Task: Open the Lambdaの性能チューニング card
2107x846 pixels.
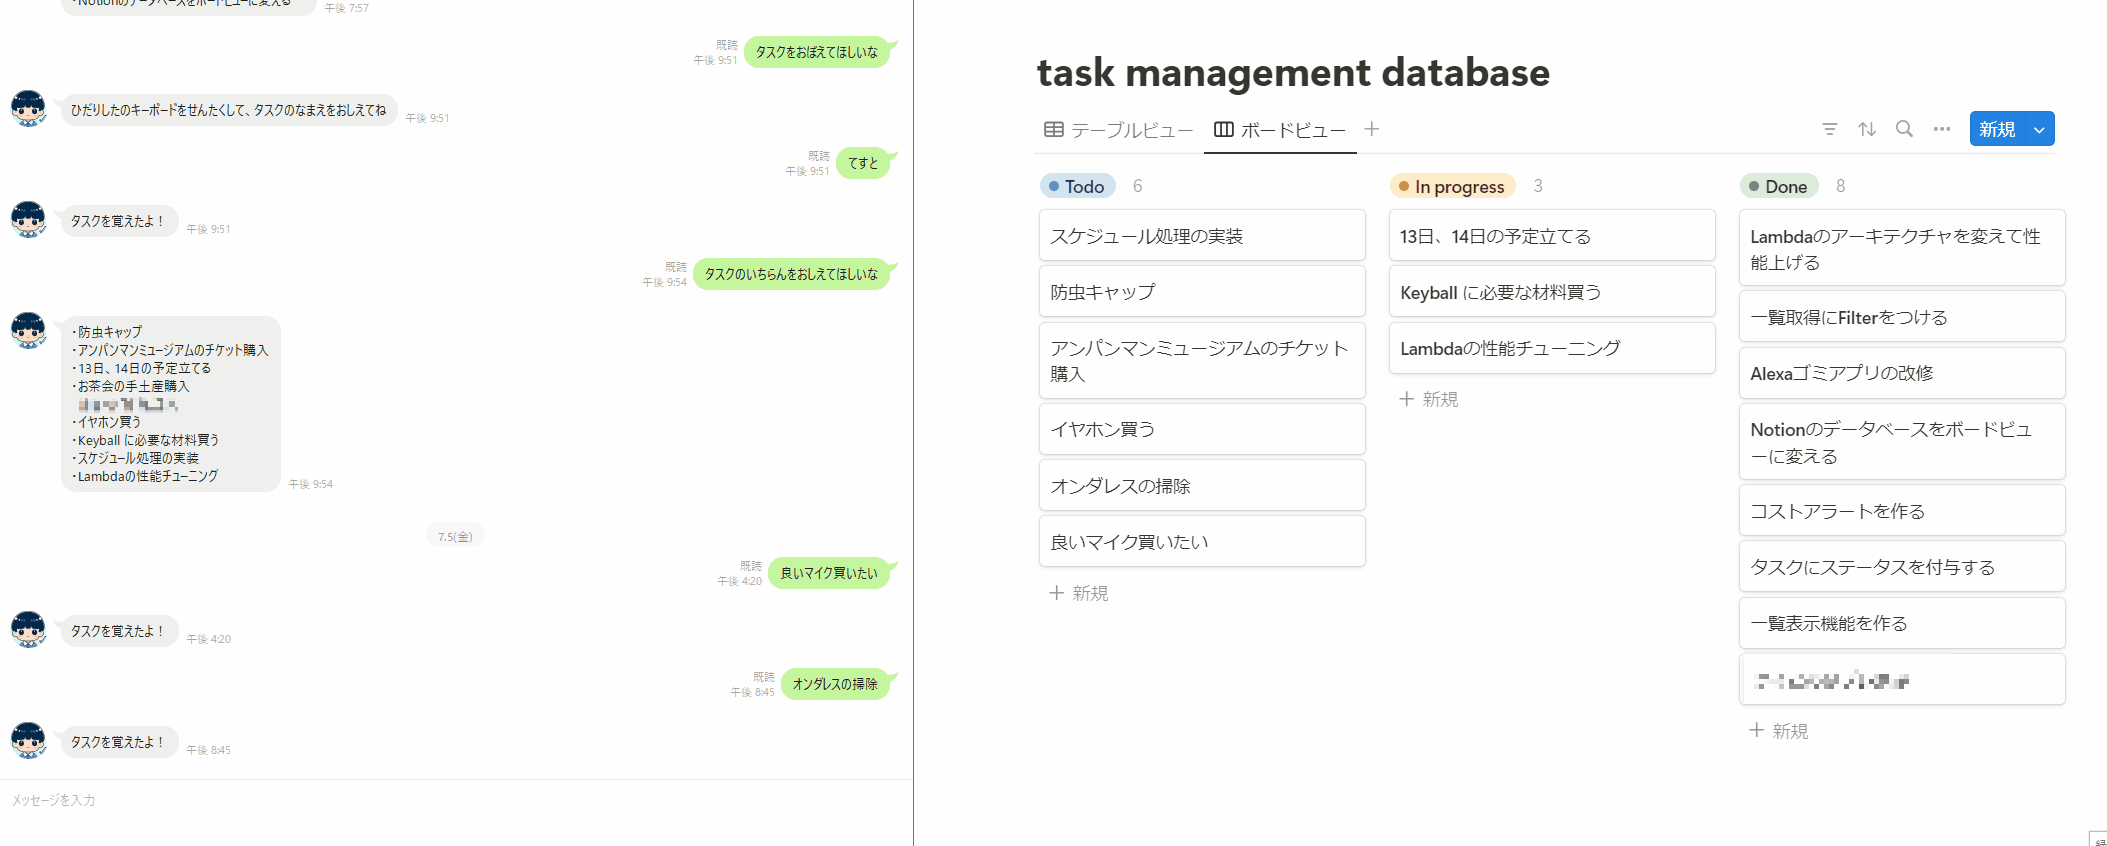Action: coord(1552,348)
